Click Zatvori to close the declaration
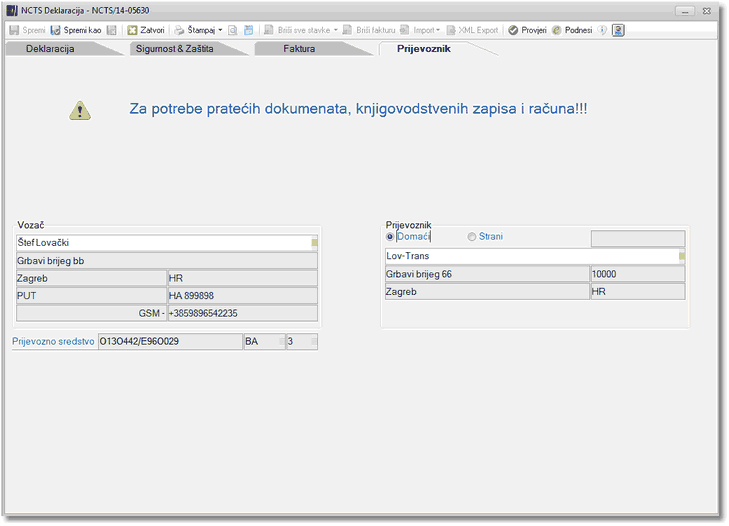 click(x=146, y=30)
